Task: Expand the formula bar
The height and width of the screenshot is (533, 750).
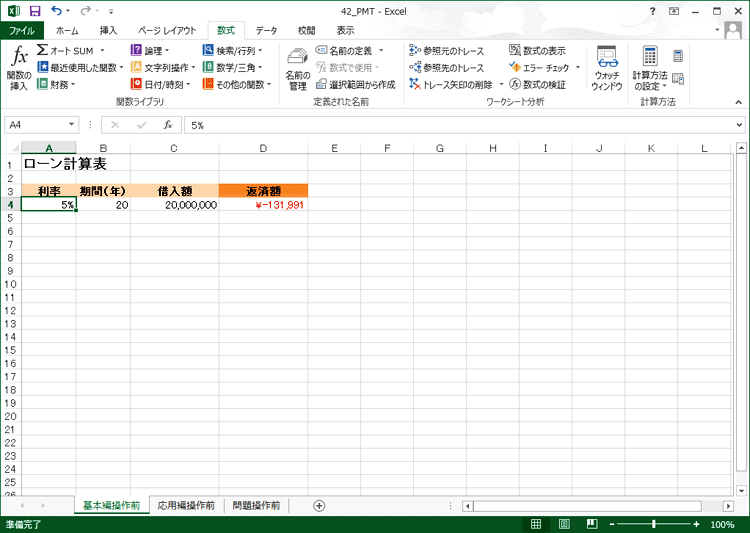Action: [739, 125]
